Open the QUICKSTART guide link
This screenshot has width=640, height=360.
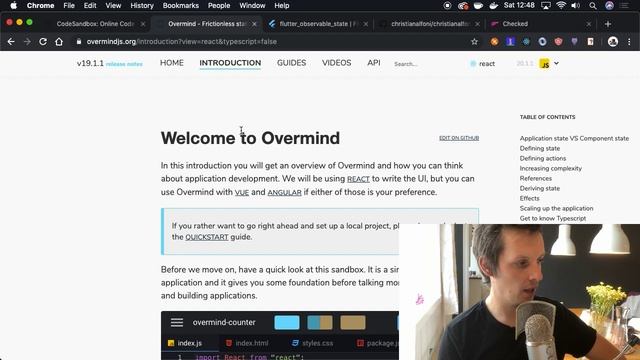tap(207, 237)
